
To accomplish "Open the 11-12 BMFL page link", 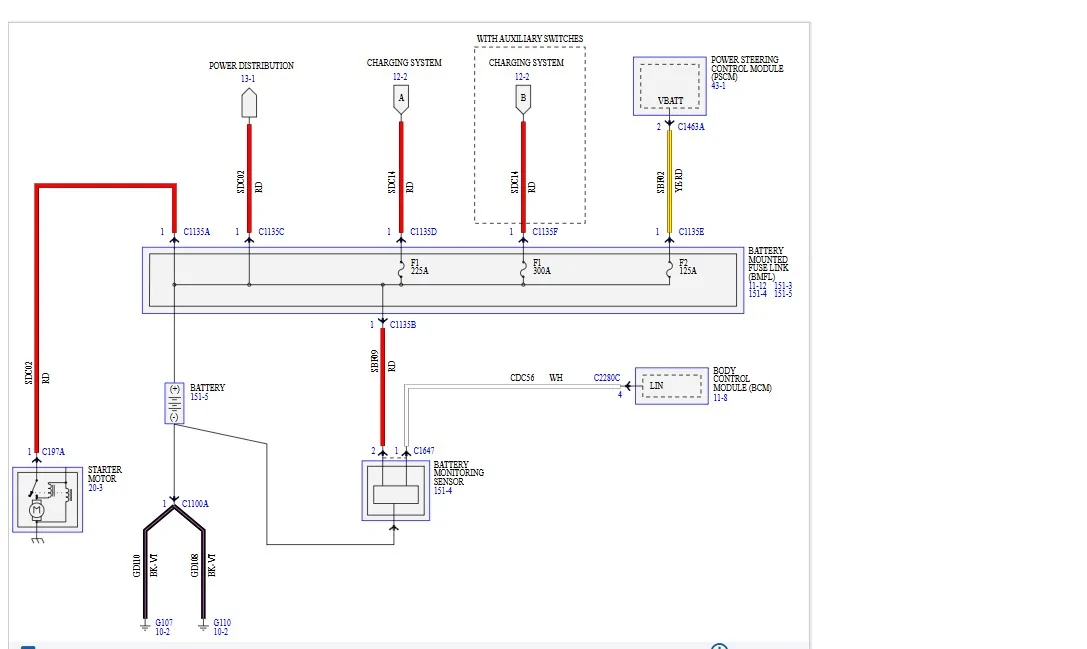I will click(758, 286).
